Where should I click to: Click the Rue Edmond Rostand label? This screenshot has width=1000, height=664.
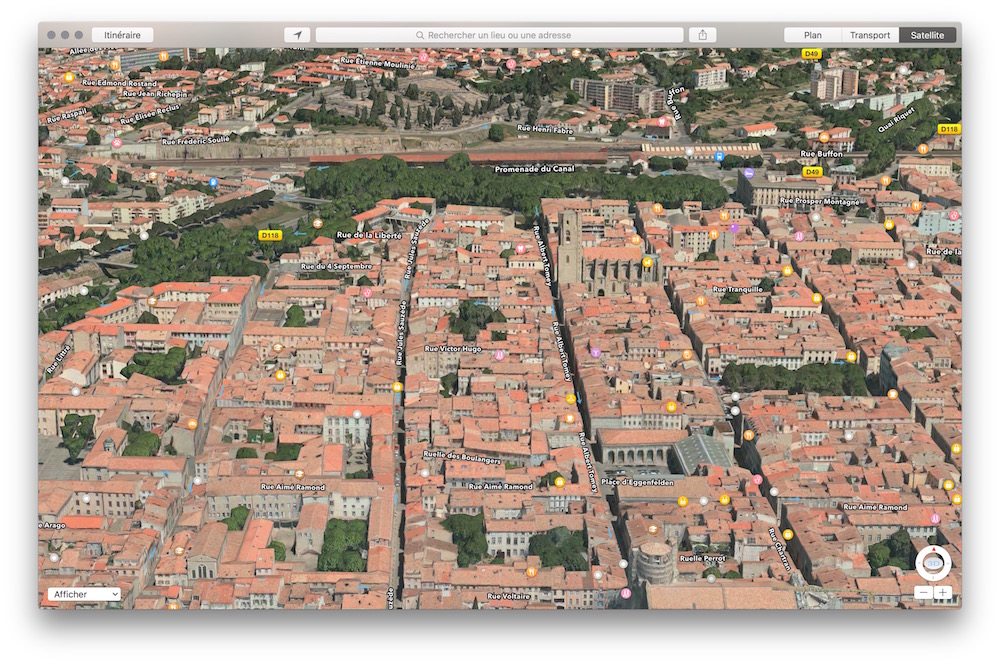click(x=119, y=83)
